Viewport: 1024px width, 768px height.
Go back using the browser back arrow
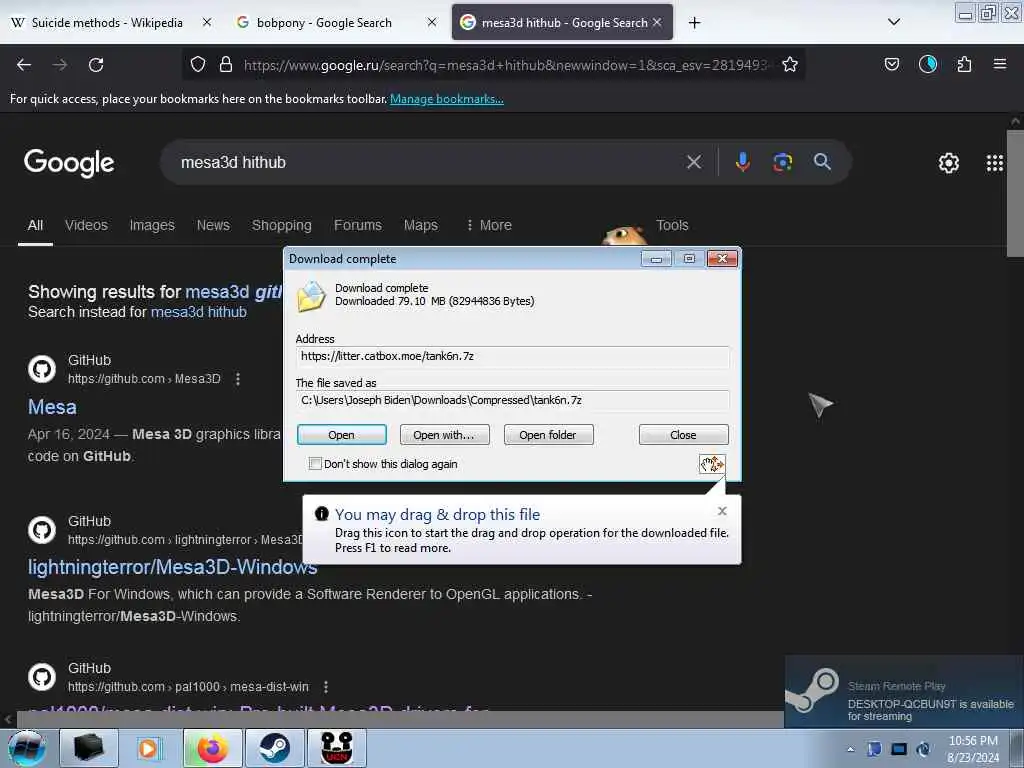pyautogui.click(x=24, y=65)
